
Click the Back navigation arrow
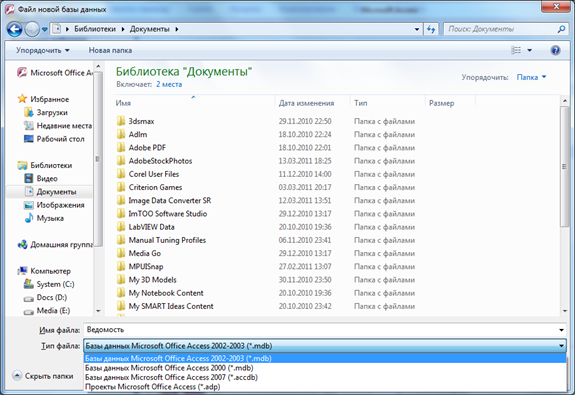pyautogui.click(x=15, y=29)
